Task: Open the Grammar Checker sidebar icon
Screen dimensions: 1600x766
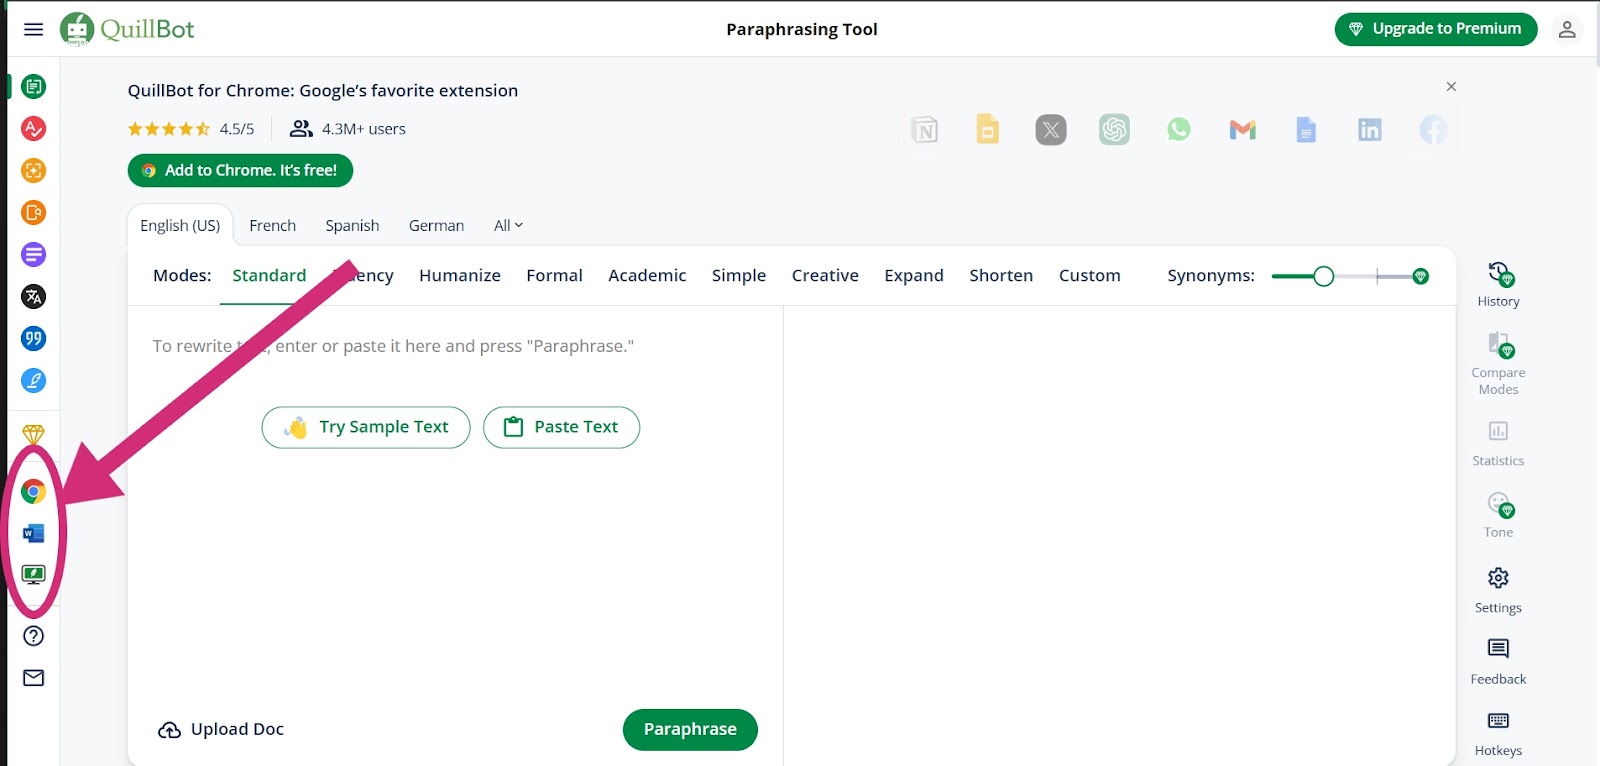Action: [33, 129]
